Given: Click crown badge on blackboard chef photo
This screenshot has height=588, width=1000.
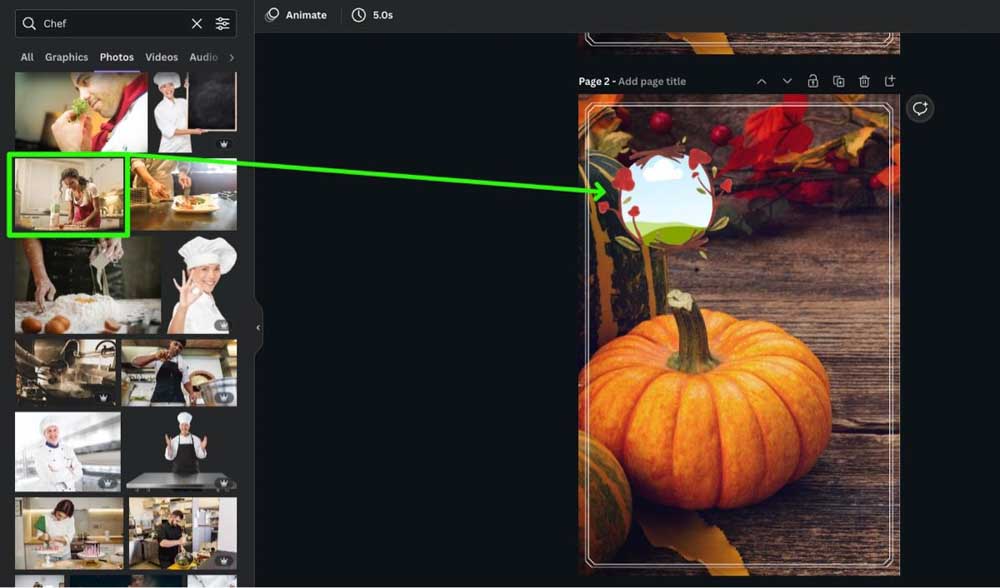Looking at the screenshot, I should click(x=224, y=144).
